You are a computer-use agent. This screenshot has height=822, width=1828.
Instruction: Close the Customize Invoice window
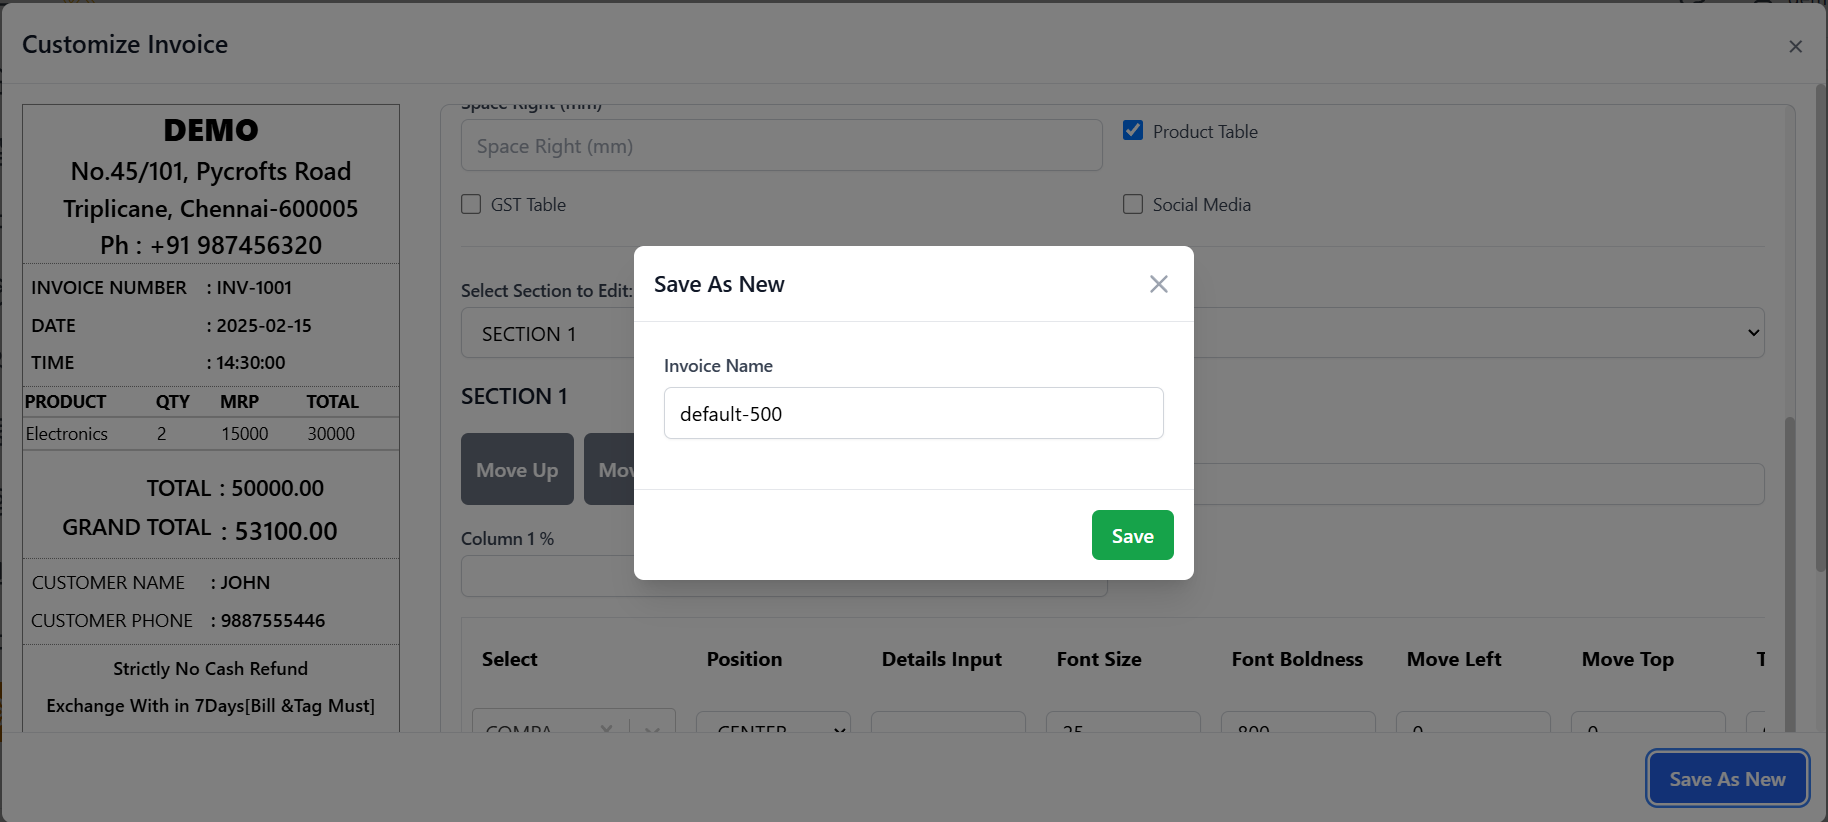coord(1795,46)
